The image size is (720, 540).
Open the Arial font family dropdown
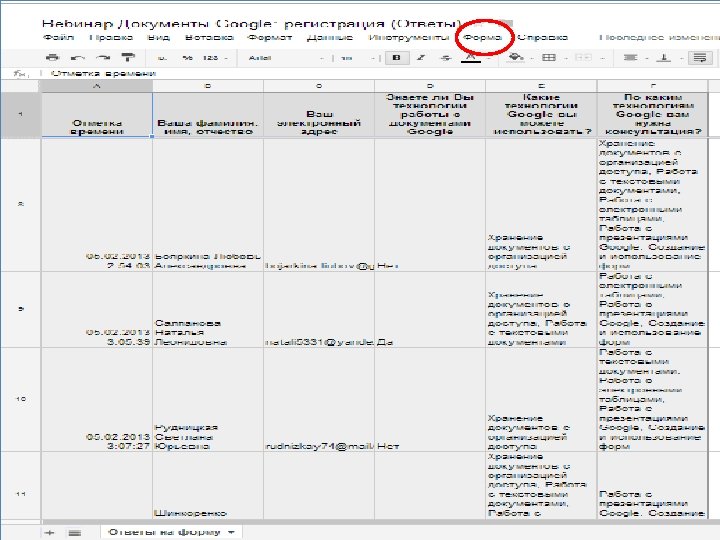(x=286, y=58)
